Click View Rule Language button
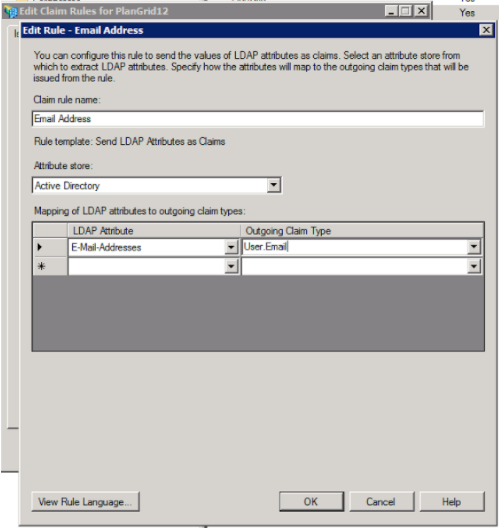501x529 pixels. click(x=85, y=502)
